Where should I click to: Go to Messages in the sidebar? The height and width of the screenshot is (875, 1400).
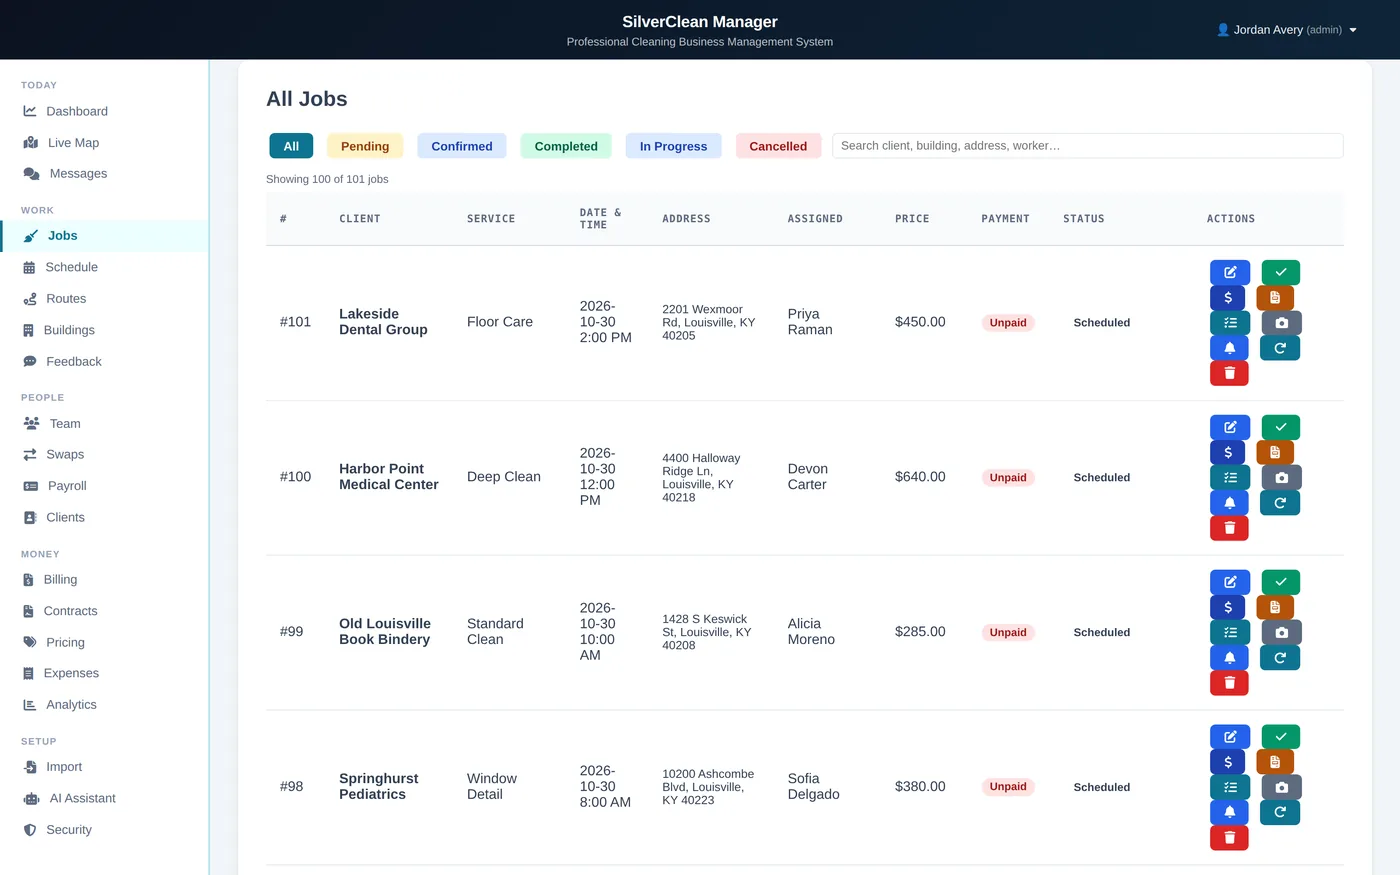coord(104,174)
